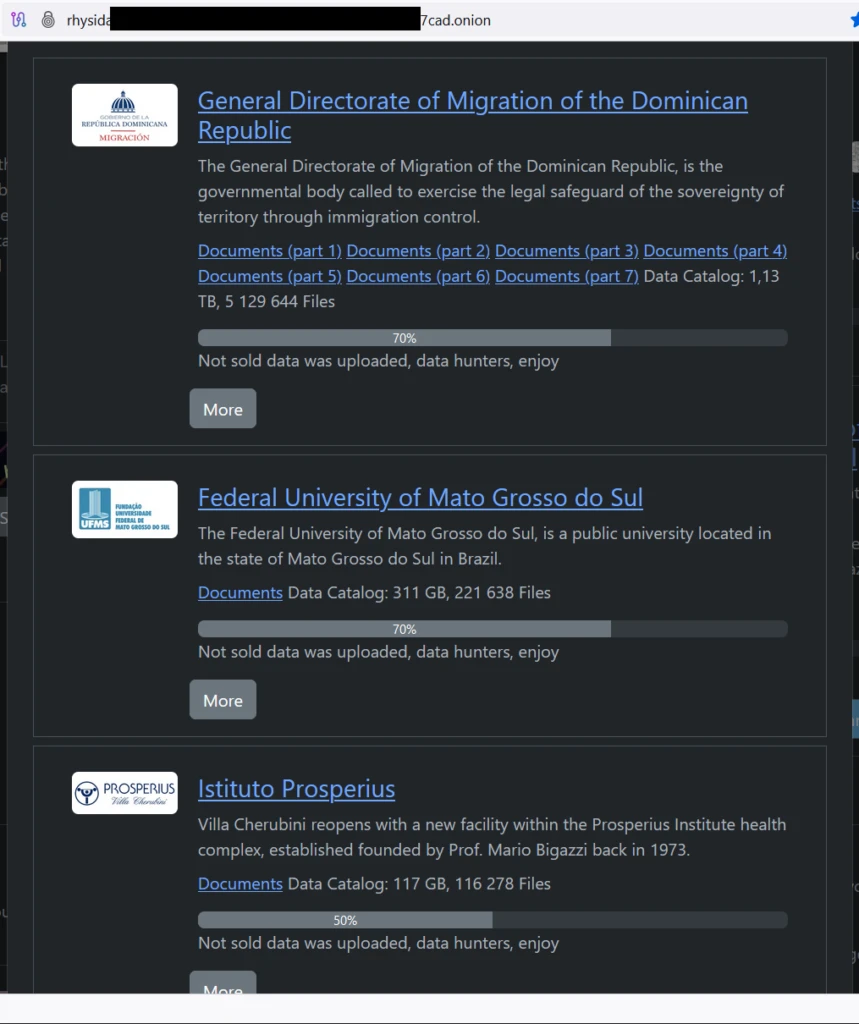Click More button under Federal University entry
The image size is (859, 1024).
click(223, 700)
